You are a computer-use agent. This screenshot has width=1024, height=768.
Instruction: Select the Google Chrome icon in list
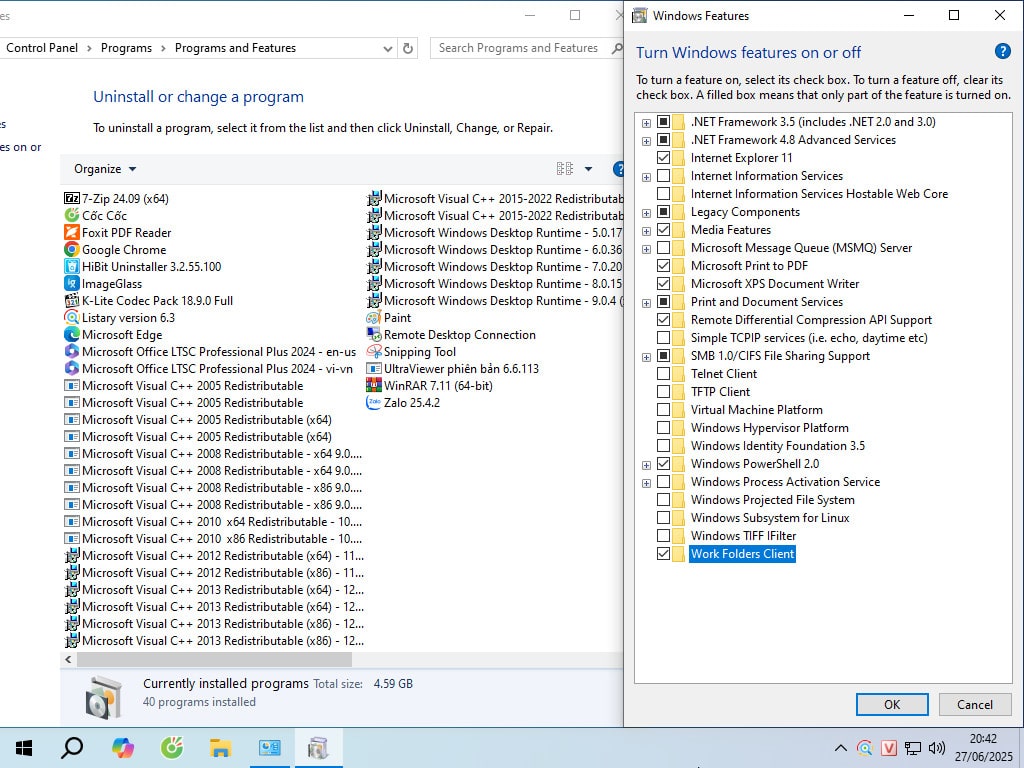[x=72, y=250]
